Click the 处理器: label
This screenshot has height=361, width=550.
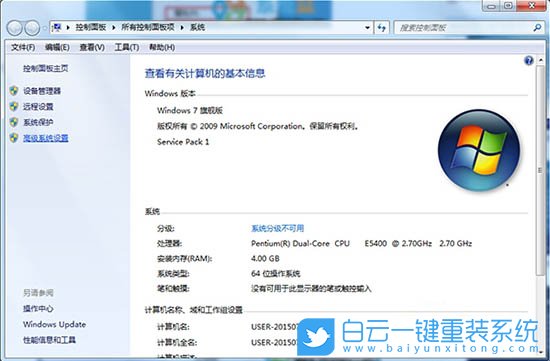click(x=169, y=243)
